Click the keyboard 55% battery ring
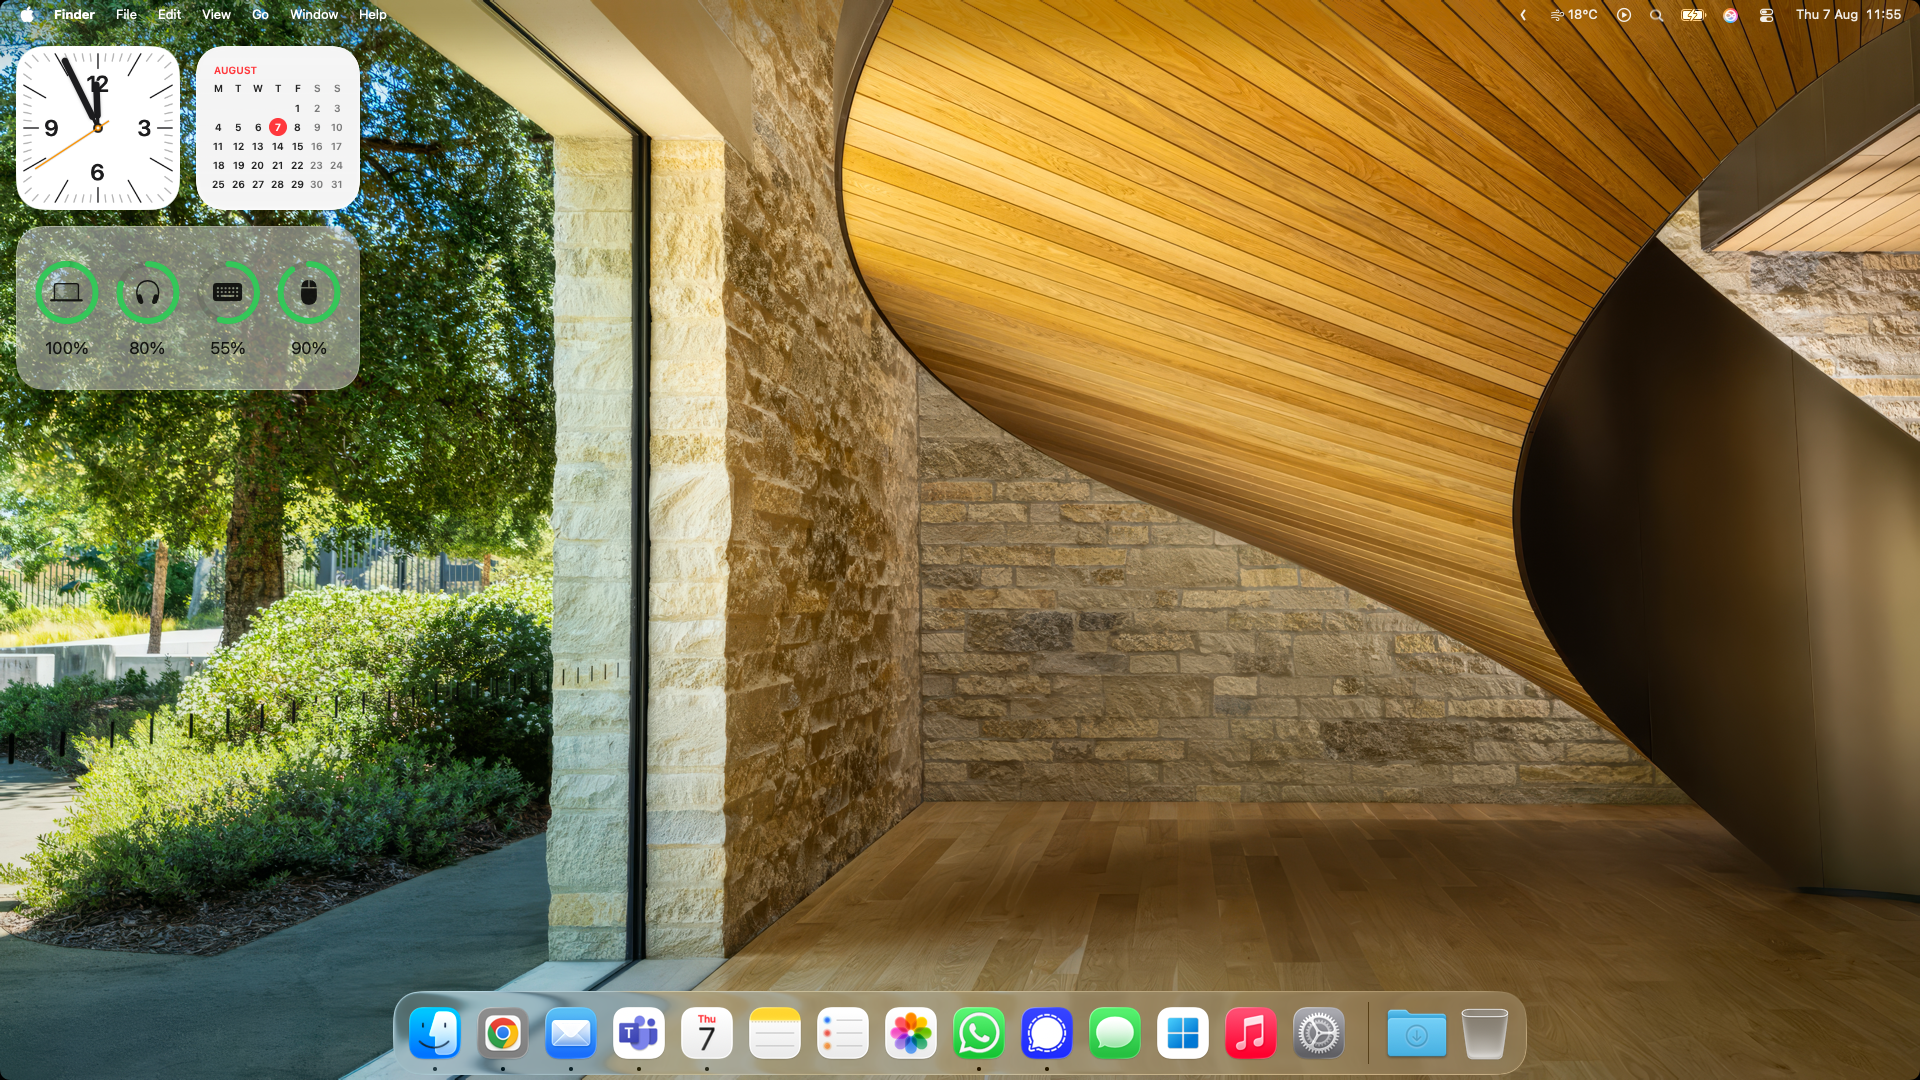The image size is (1920, 1080). tap(228, 293)
